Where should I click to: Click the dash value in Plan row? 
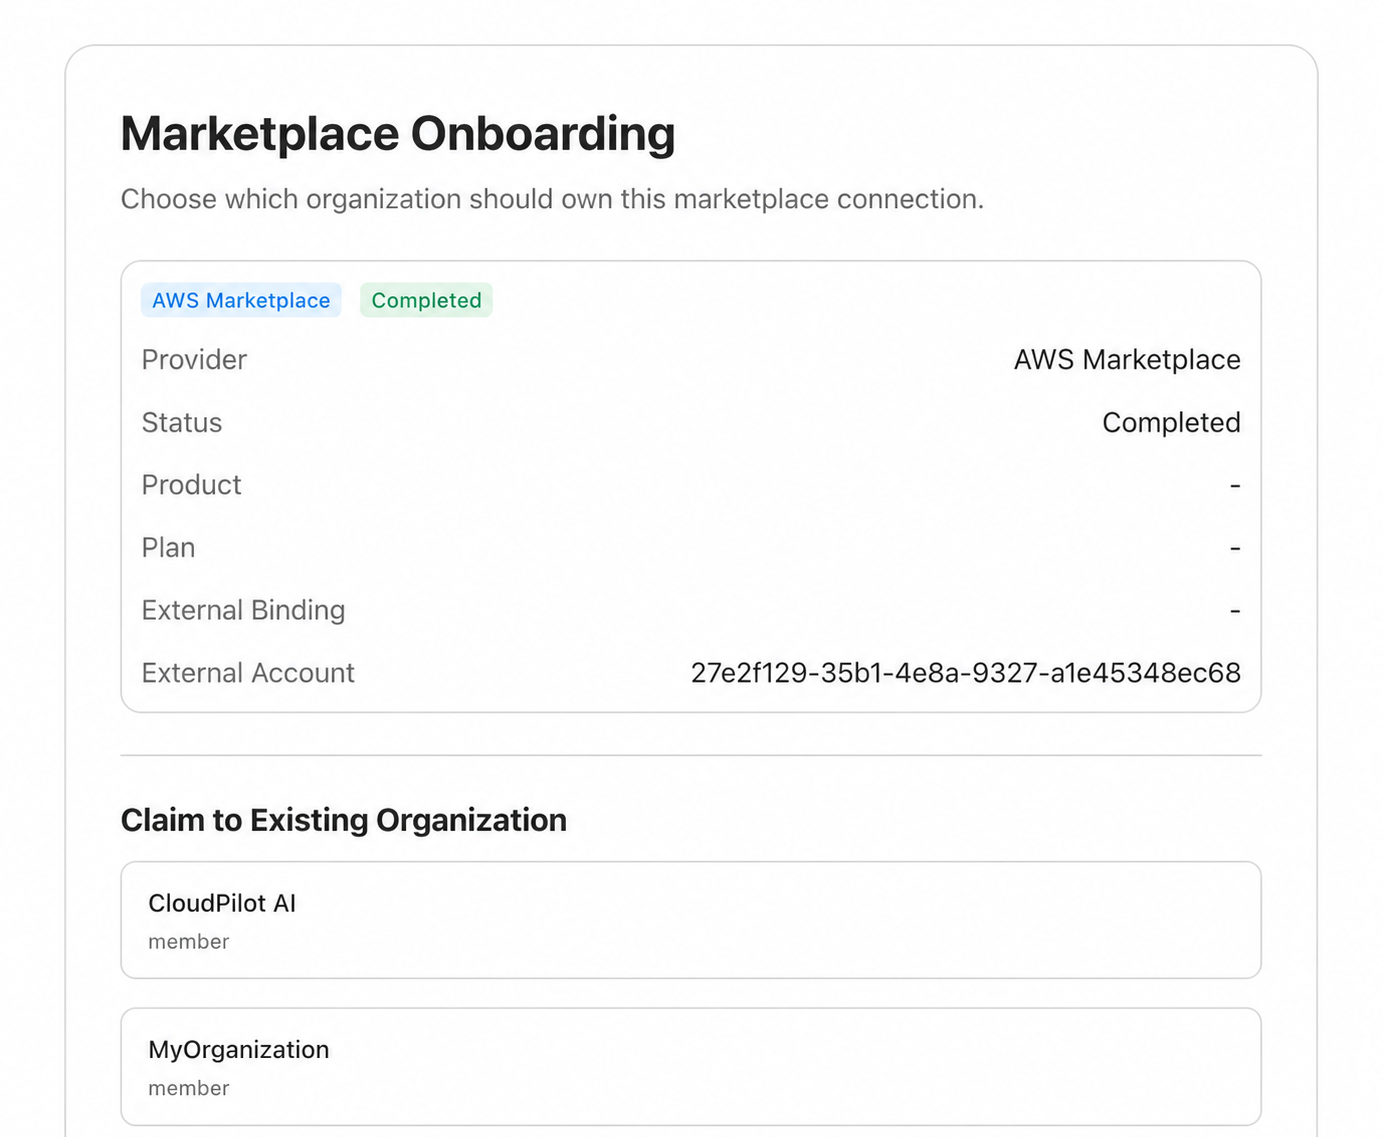pos(1235,549)
